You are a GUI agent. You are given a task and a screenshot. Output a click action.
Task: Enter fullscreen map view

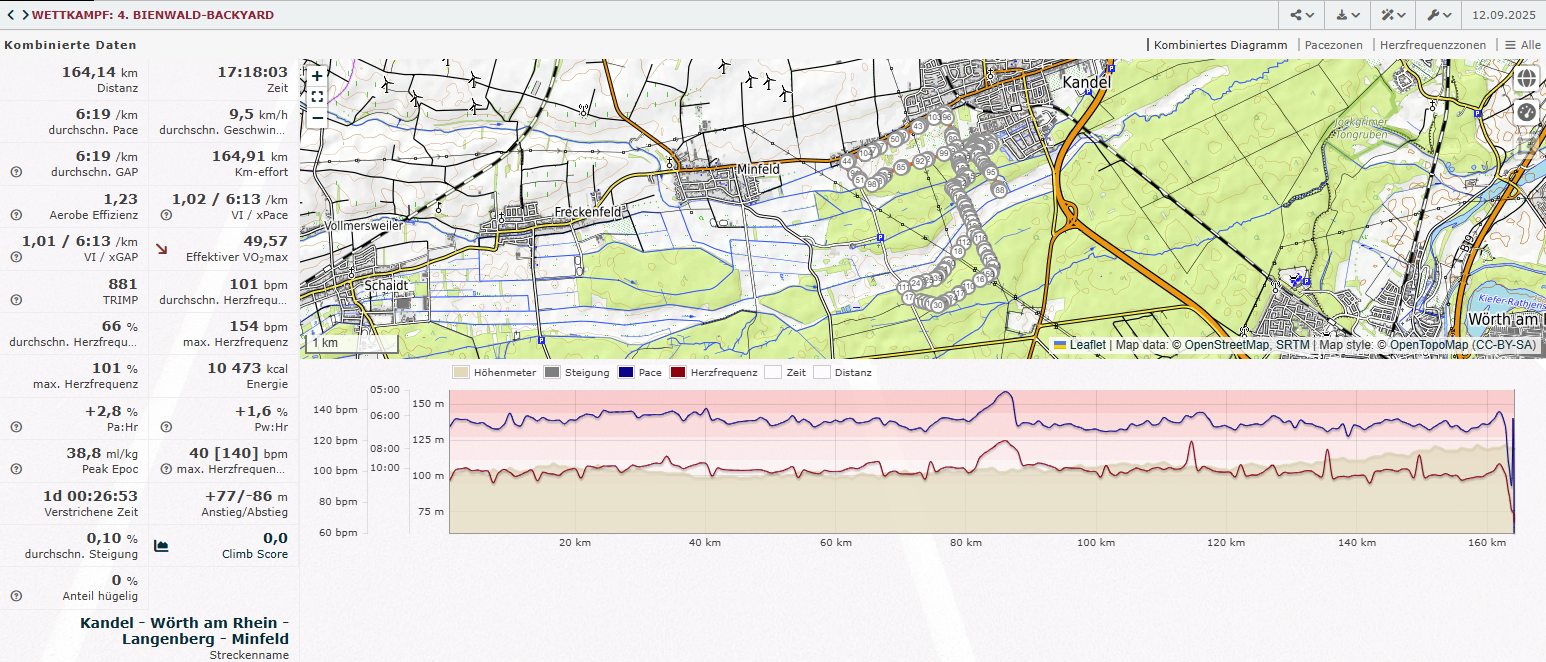point(317,97)
